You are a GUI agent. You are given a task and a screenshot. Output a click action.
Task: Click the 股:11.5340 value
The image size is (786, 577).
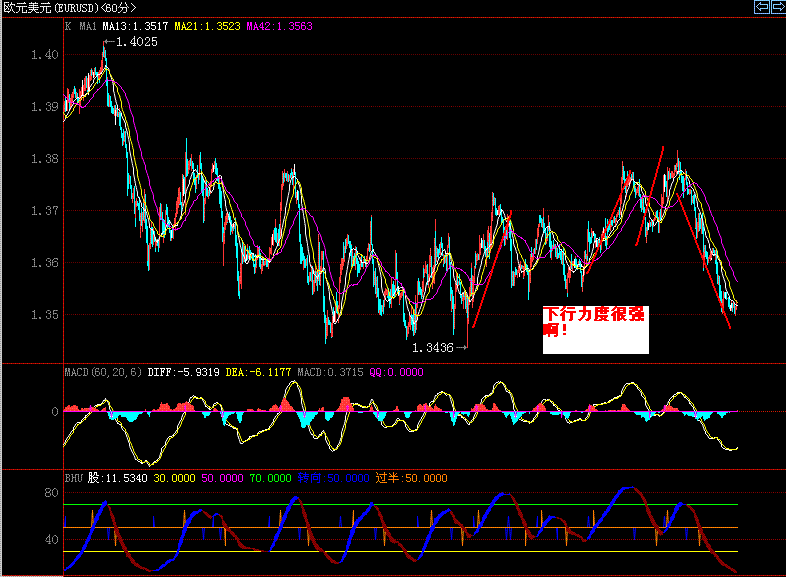[118, 478]
